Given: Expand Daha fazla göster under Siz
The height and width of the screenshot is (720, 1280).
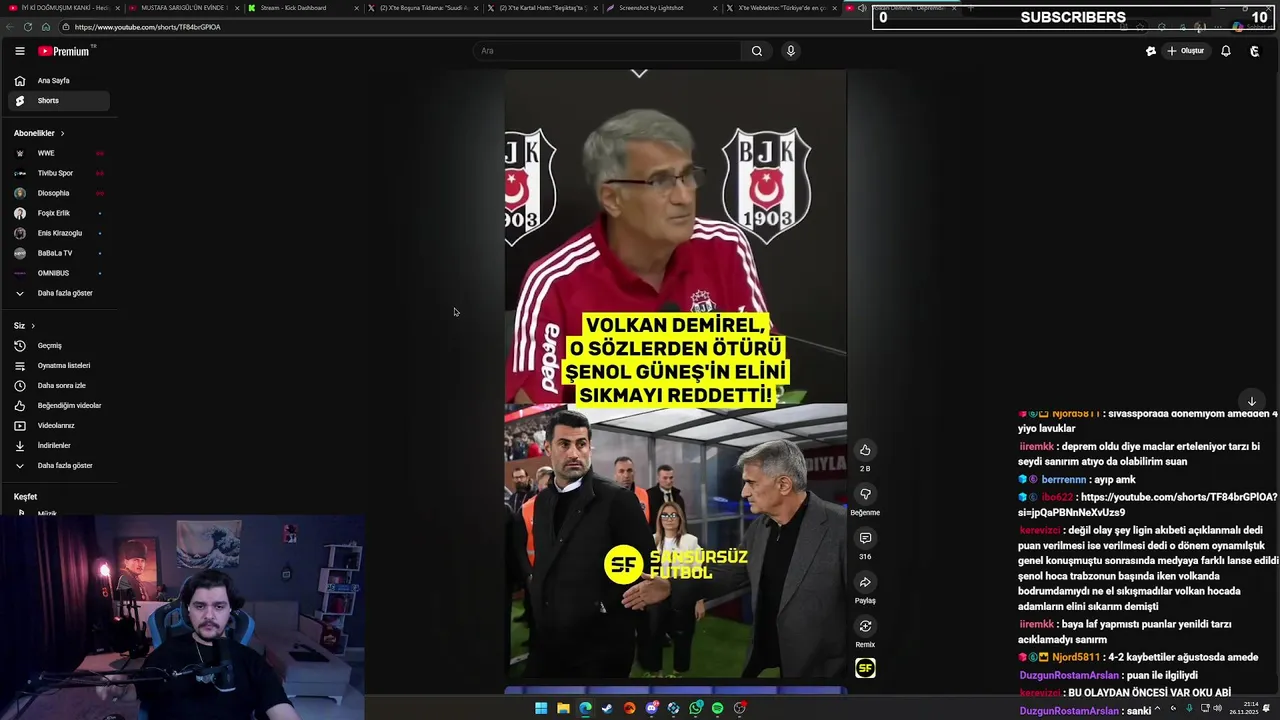Looking at the screenshot, I should (59, 466).
